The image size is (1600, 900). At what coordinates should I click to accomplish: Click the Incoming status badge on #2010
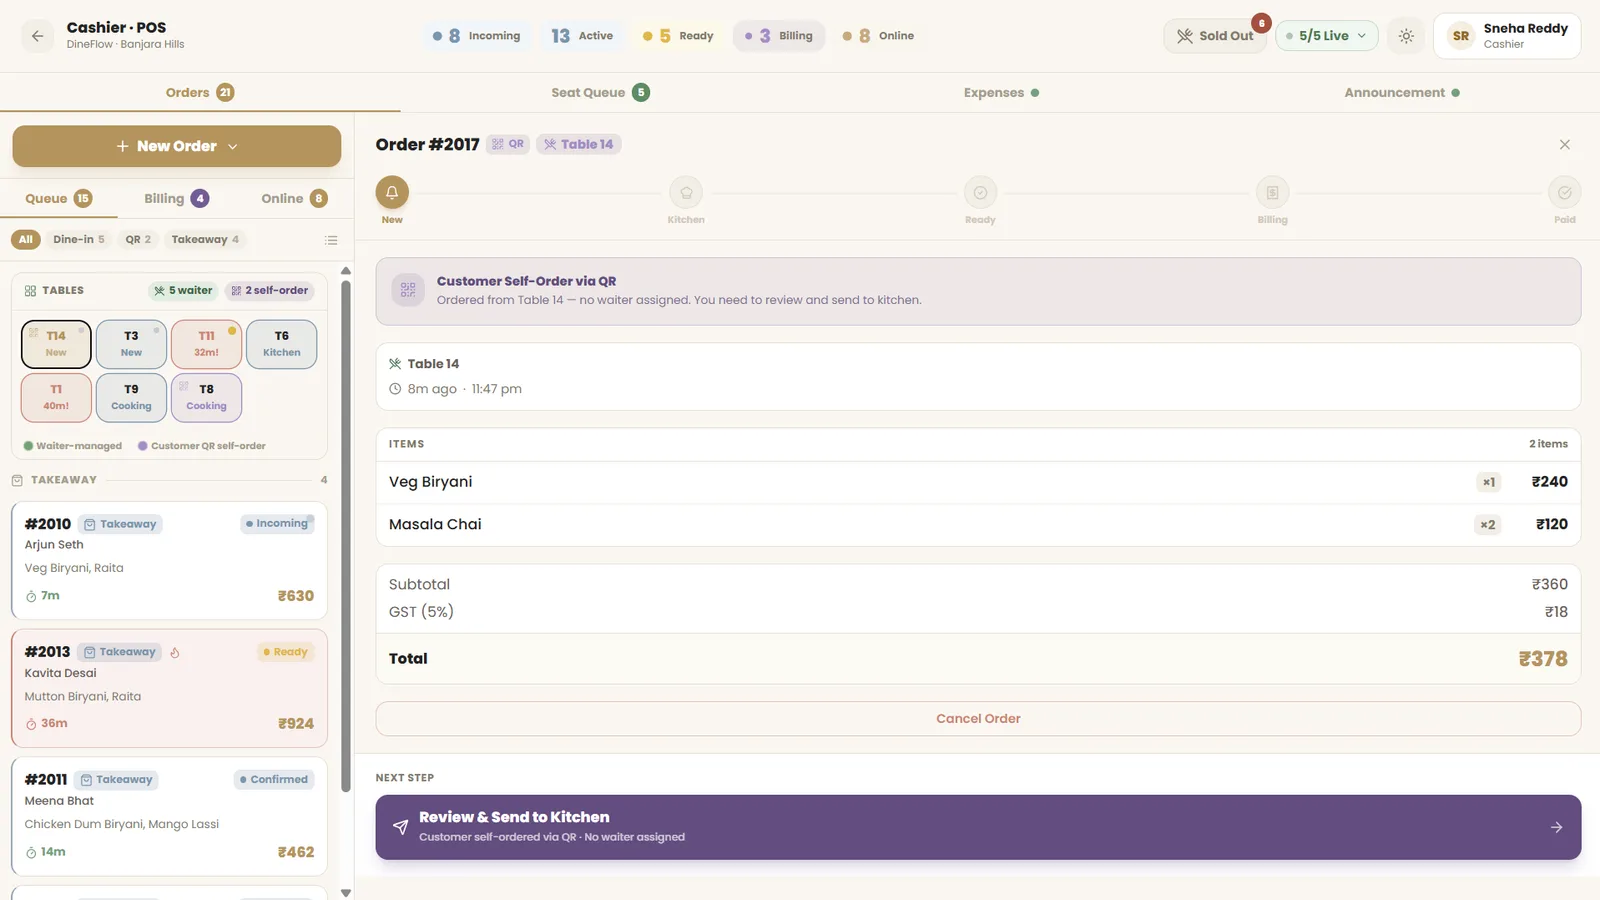pyautogui.click(x=278, y=523)
